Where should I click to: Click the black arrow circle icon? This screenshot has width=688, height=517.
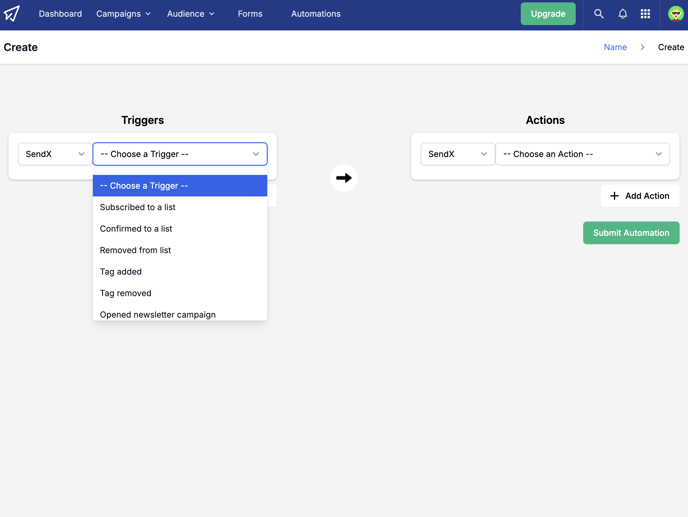coord(344,178)
